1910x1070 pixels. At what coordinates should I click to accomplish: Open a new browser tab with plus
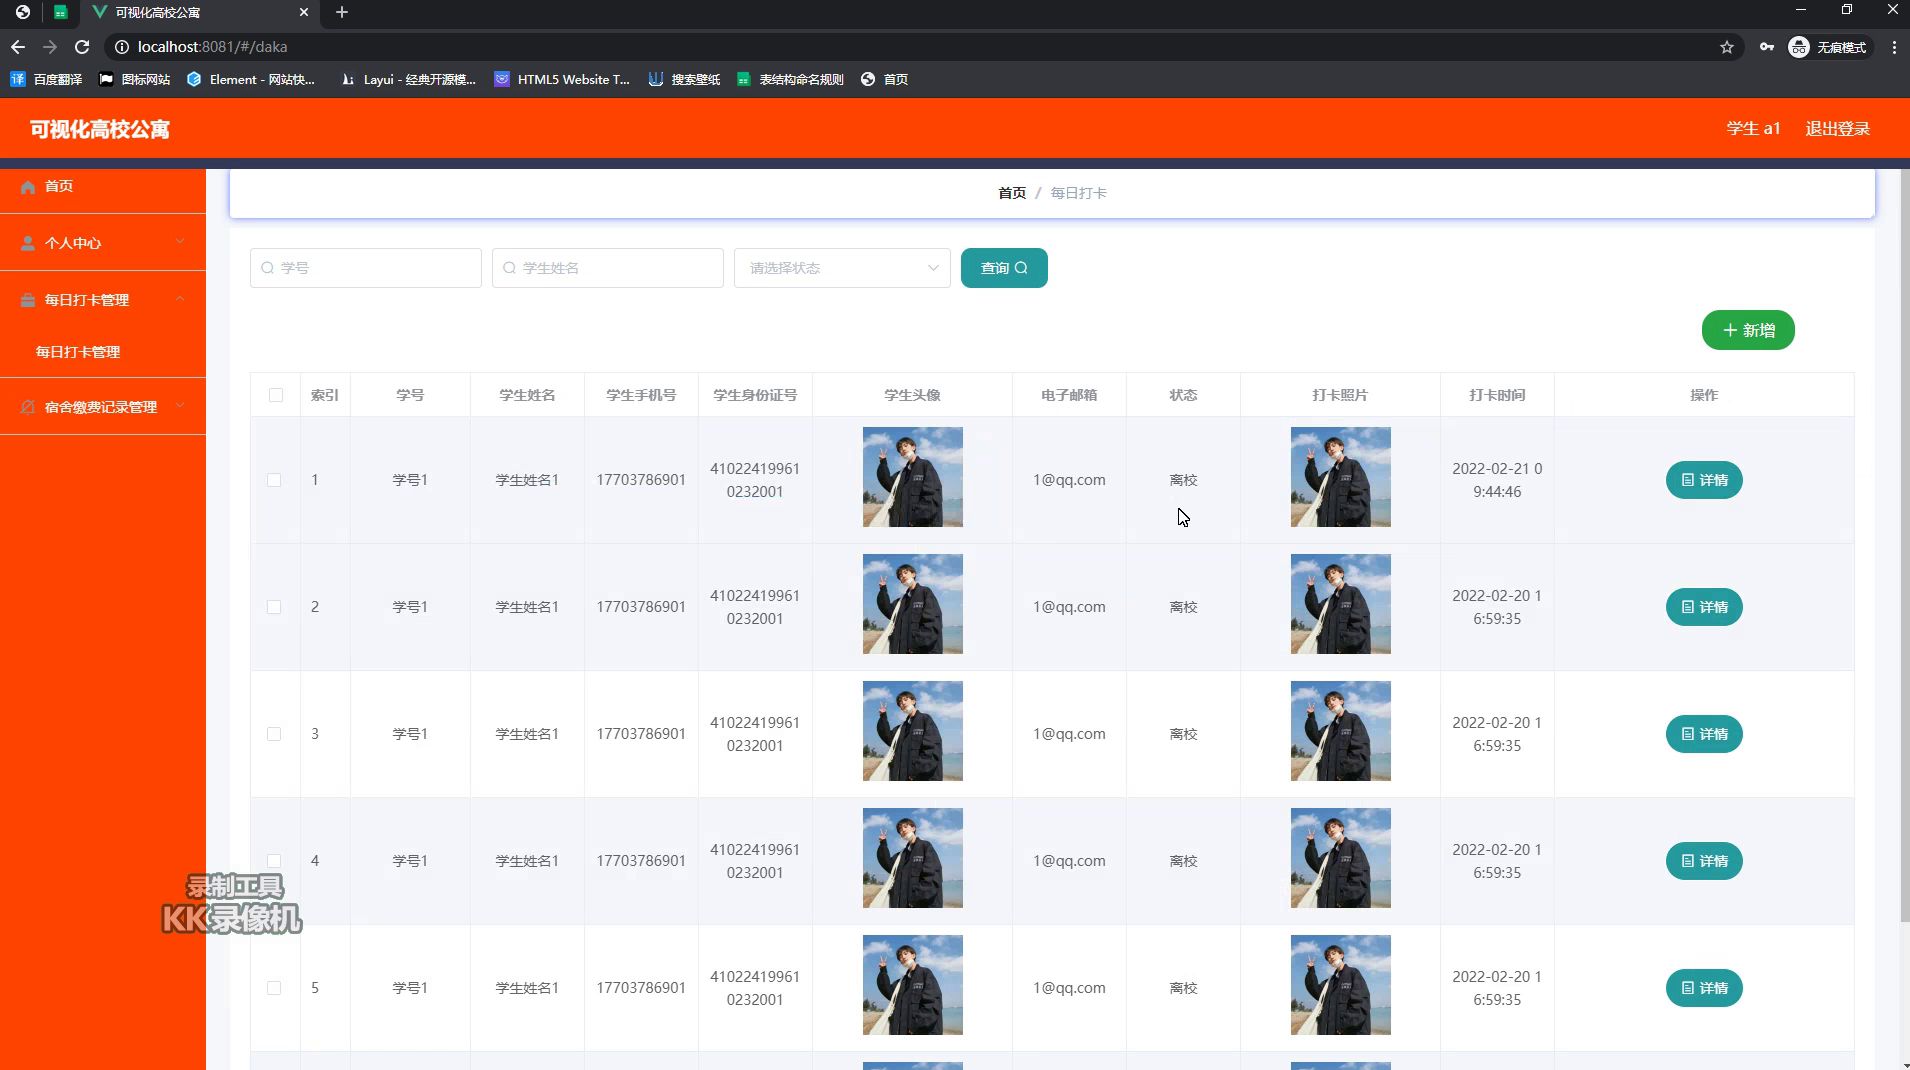tap(342, 12)
